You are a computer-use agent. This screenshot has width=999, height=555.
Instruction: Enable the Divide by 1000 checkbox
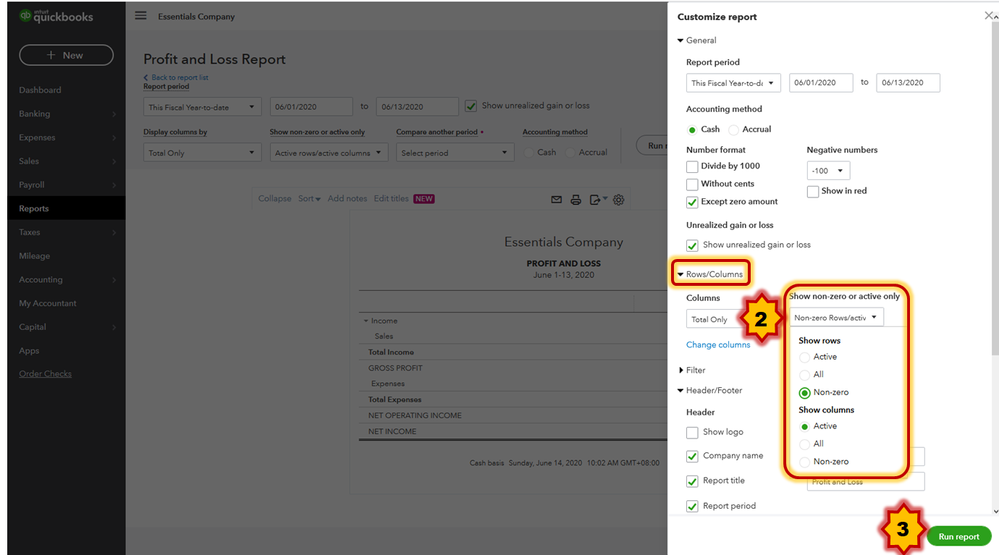tap(692, 166)
